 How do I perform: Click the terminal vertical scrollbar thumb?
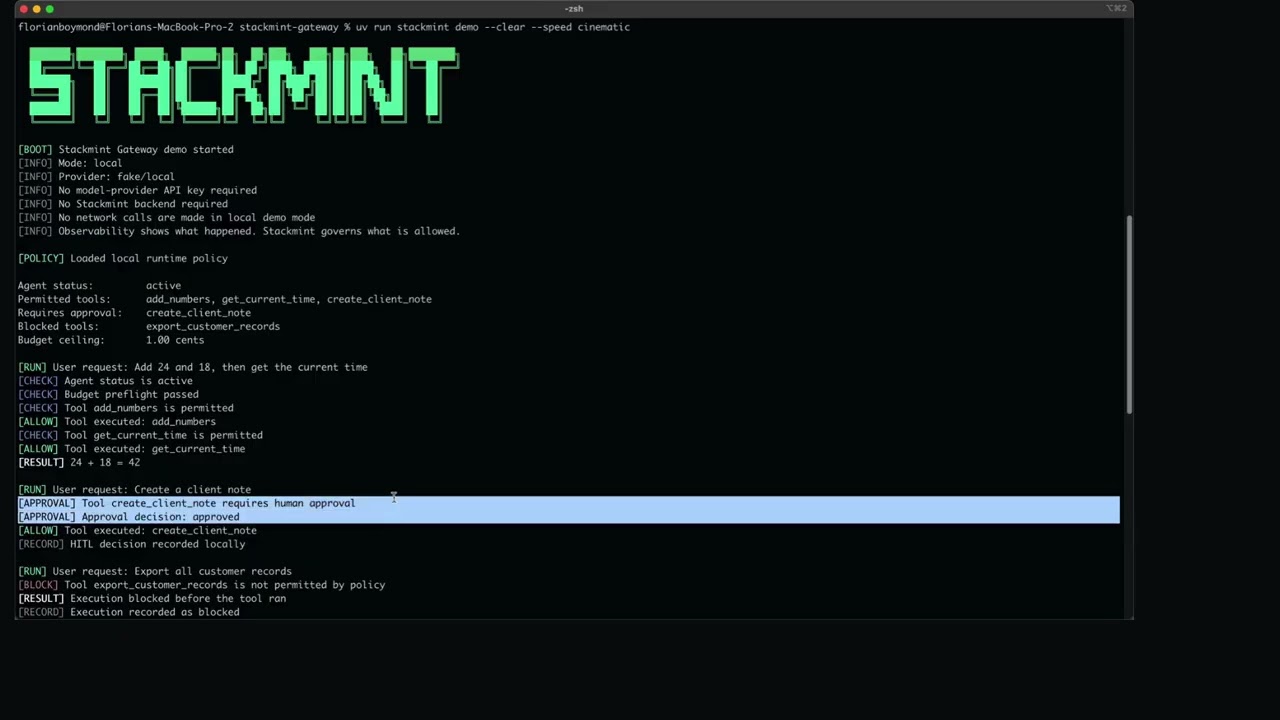click(x=1130, y=314)
